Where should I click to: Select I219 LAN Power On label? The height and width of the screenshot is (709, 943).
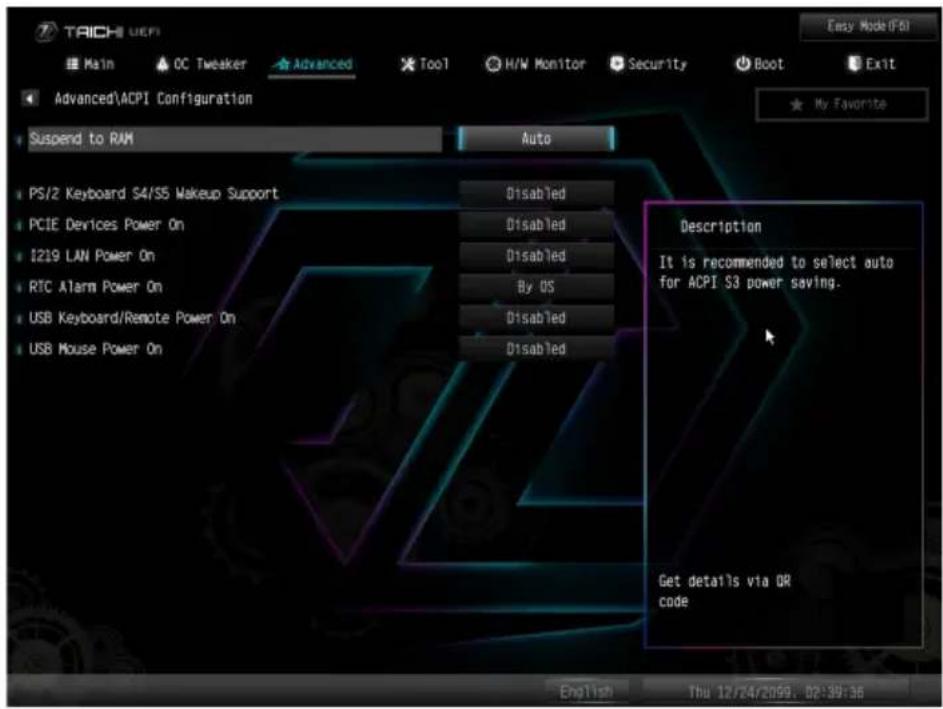(x=92, y=256)
